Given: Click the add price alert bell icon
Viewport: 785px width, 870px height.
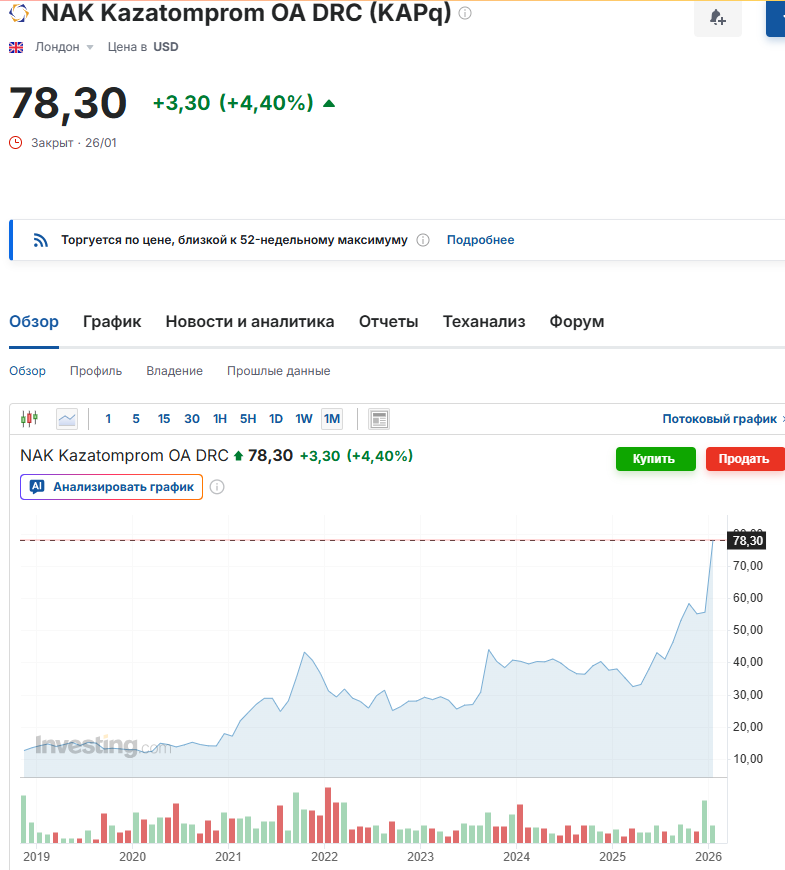Looking at the screenshot, I should pyautogui.click(x=717, y=18).
